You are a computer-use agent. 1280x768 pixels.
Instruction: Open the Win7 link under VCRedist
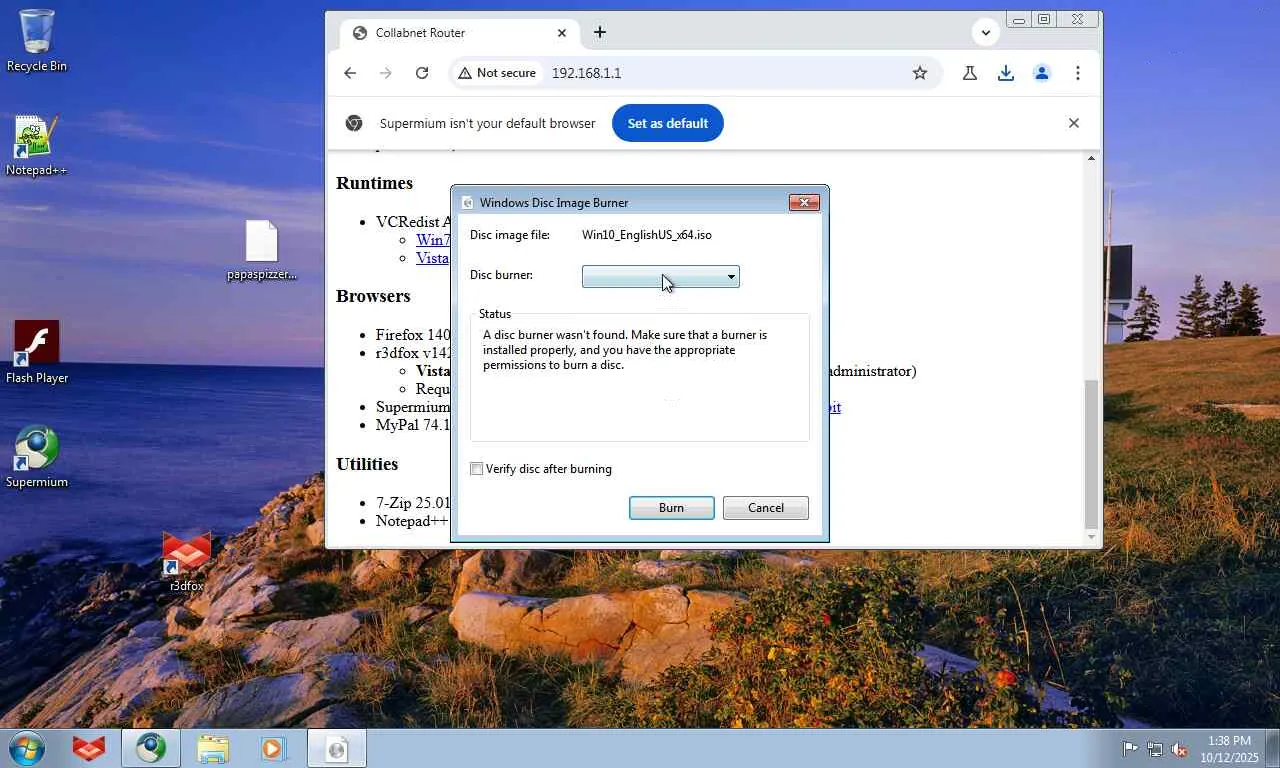(x=433, y=240)
